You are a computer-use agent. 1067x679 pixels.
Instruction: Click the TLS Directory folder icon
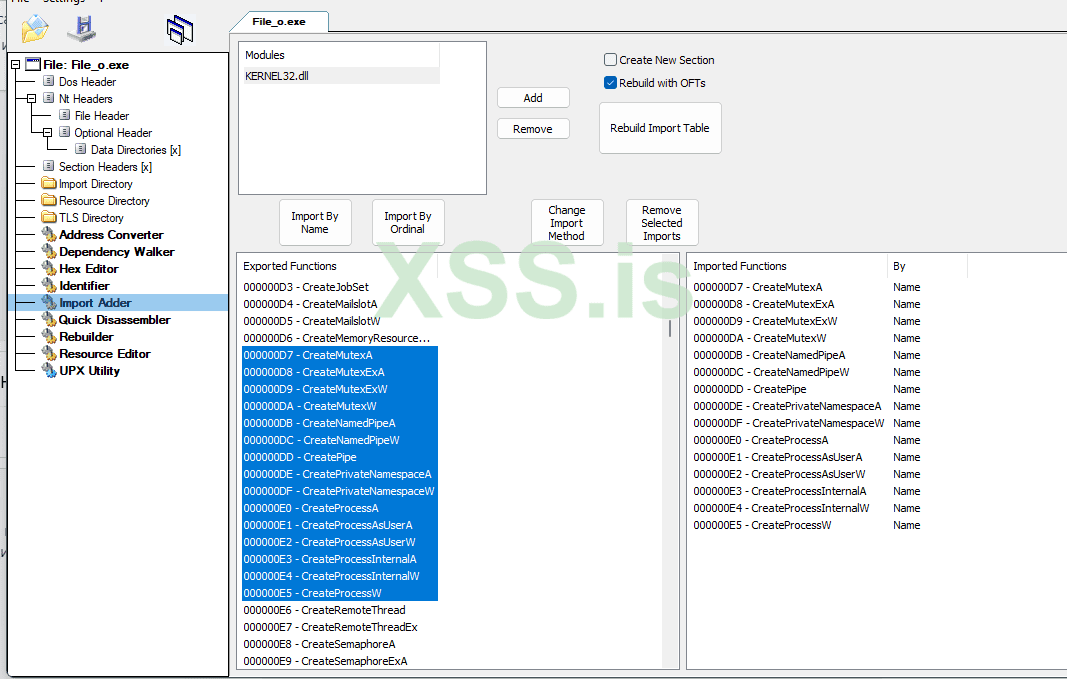(x=48, y=217)
